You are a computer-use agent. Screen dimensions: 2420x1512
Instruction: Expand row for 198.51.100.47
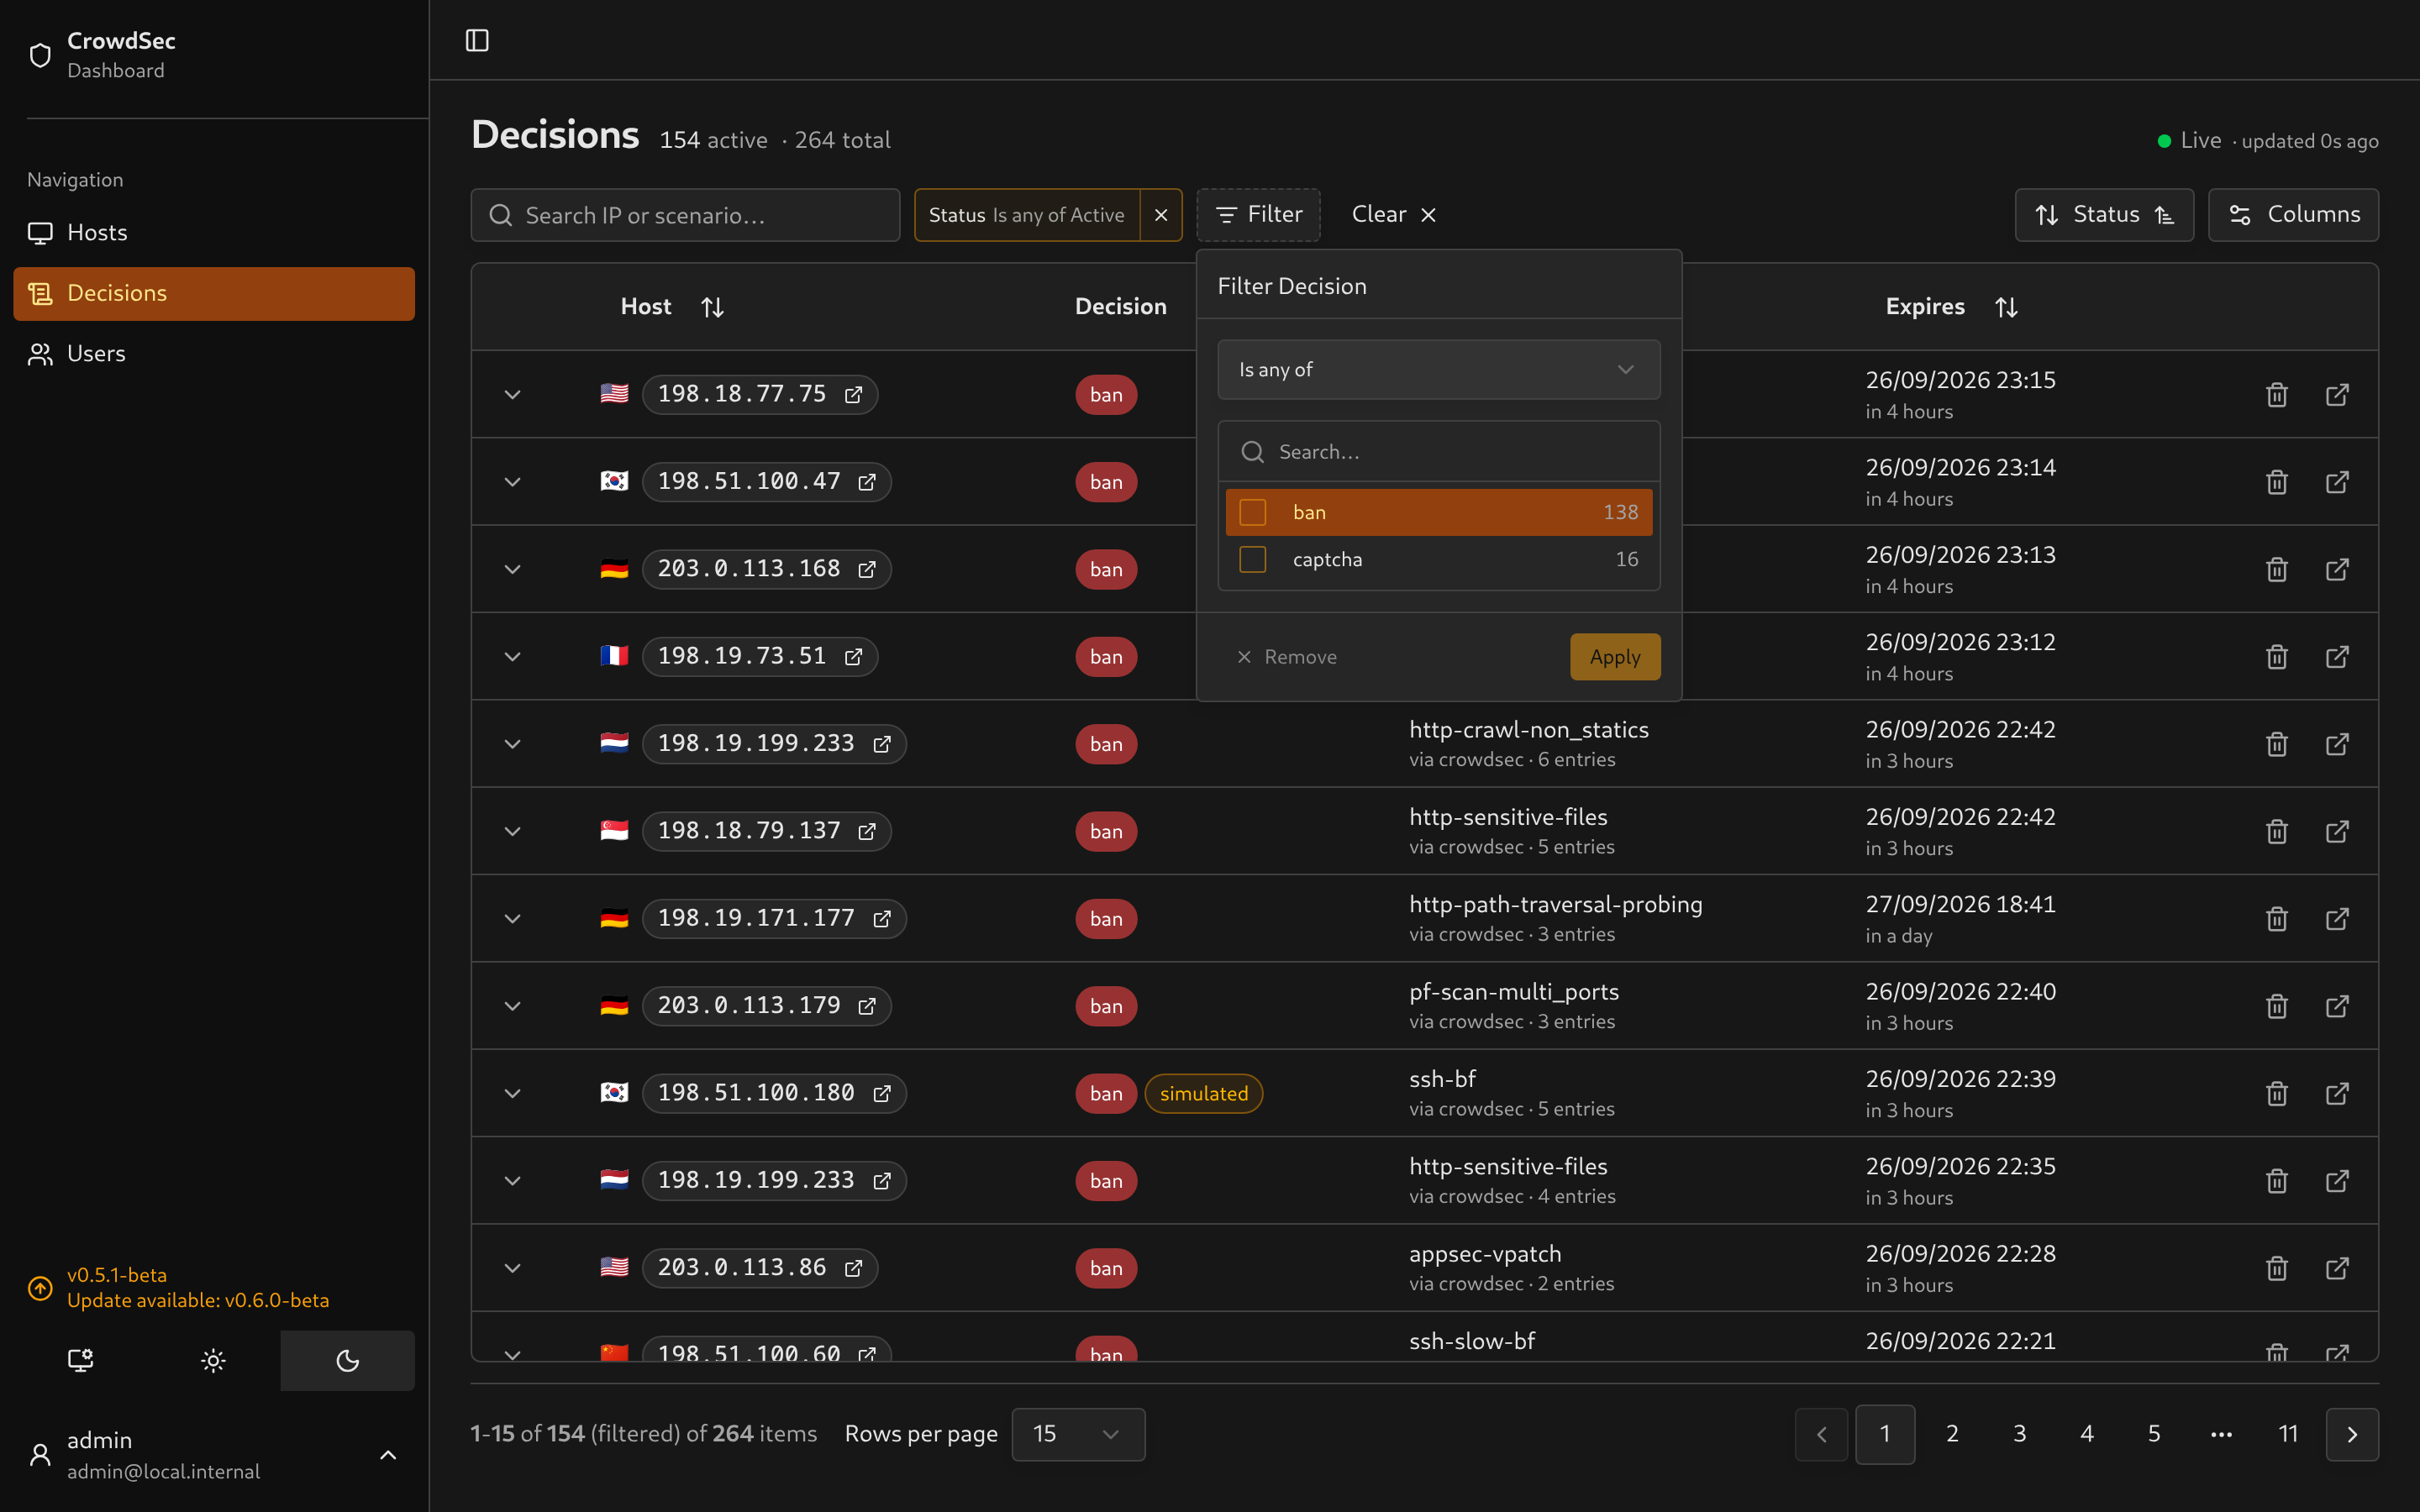pos(513,482)
